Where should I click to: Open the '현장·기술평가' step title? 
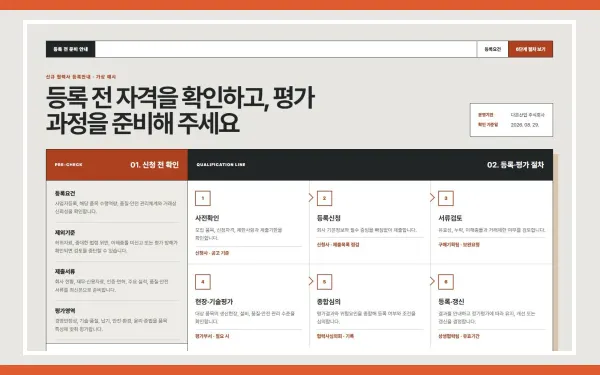click(x=214, y=302)
